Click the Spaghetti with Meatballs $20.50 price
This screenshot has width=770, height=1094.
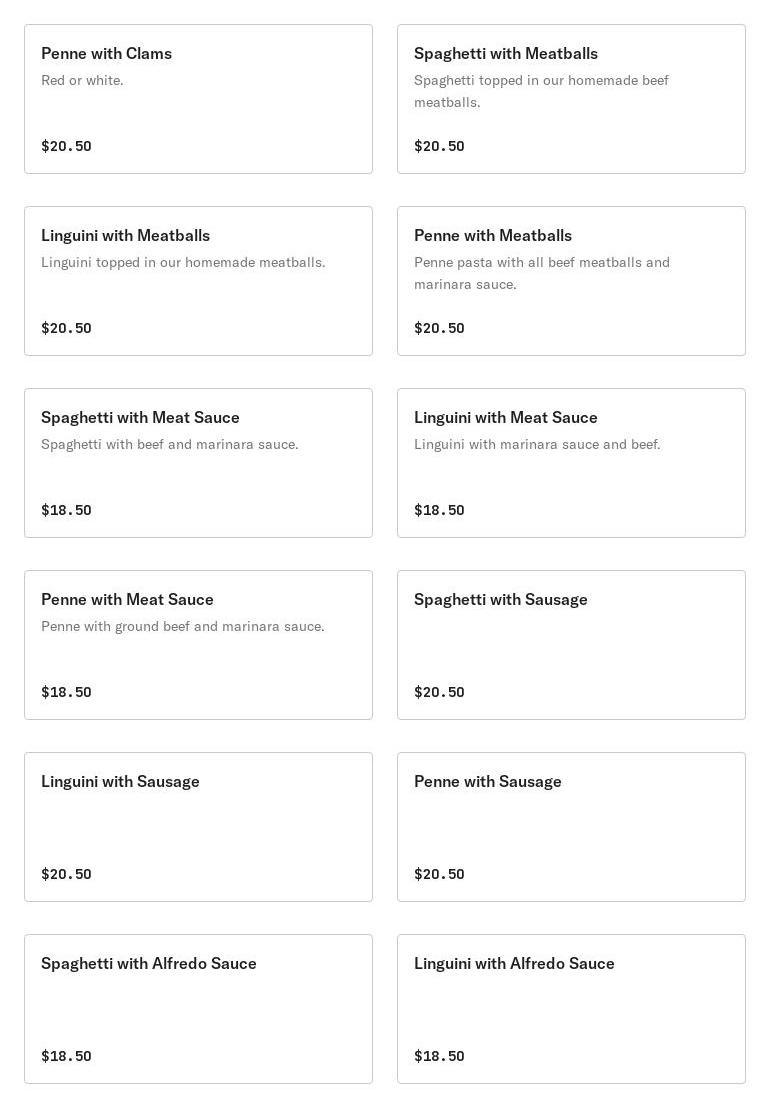click(x=439, y=146)
